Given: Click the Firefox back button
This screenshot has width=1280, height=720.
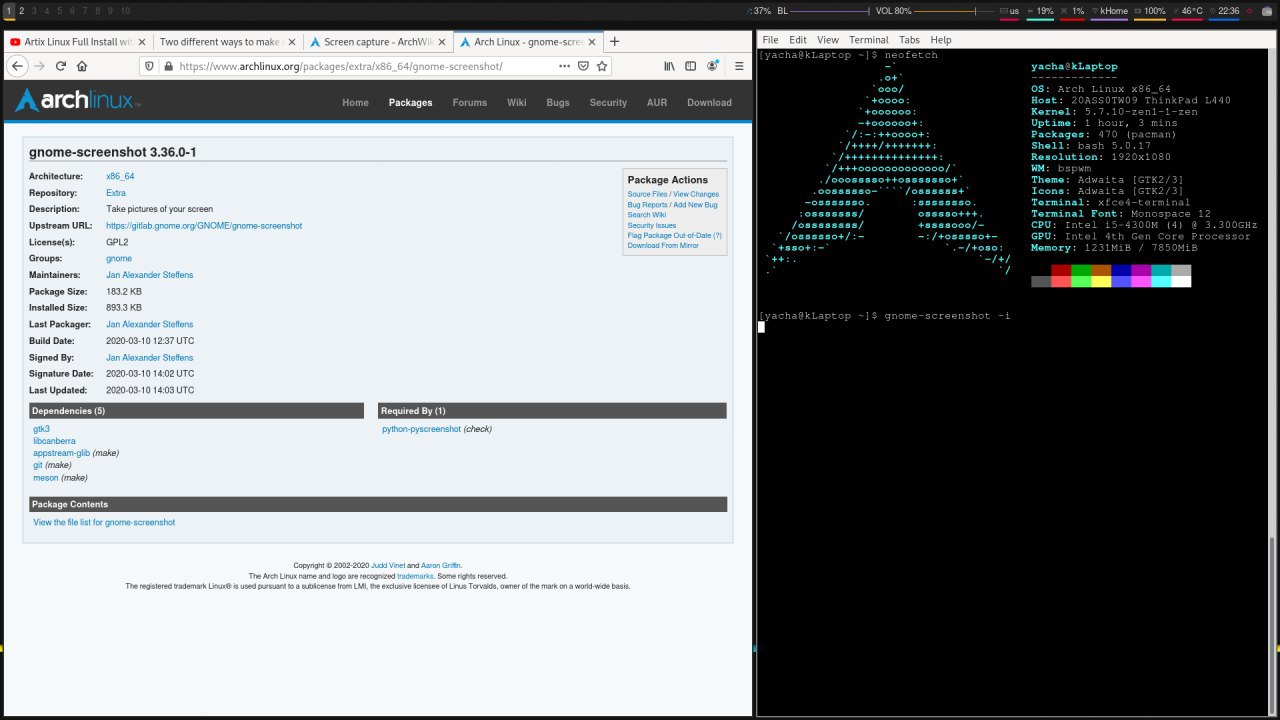Looking at the screenshot, I should [x=16, y=66].
